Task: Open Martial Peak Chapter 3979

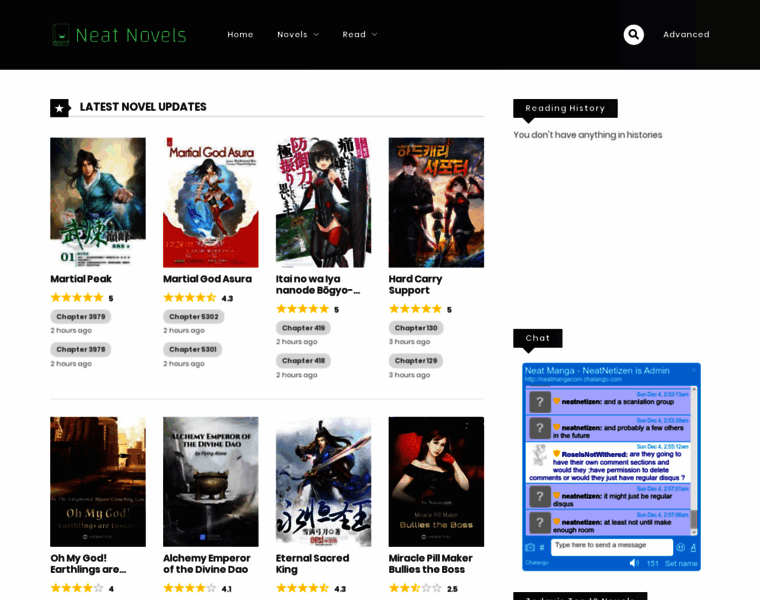Action: pos(80,316)
